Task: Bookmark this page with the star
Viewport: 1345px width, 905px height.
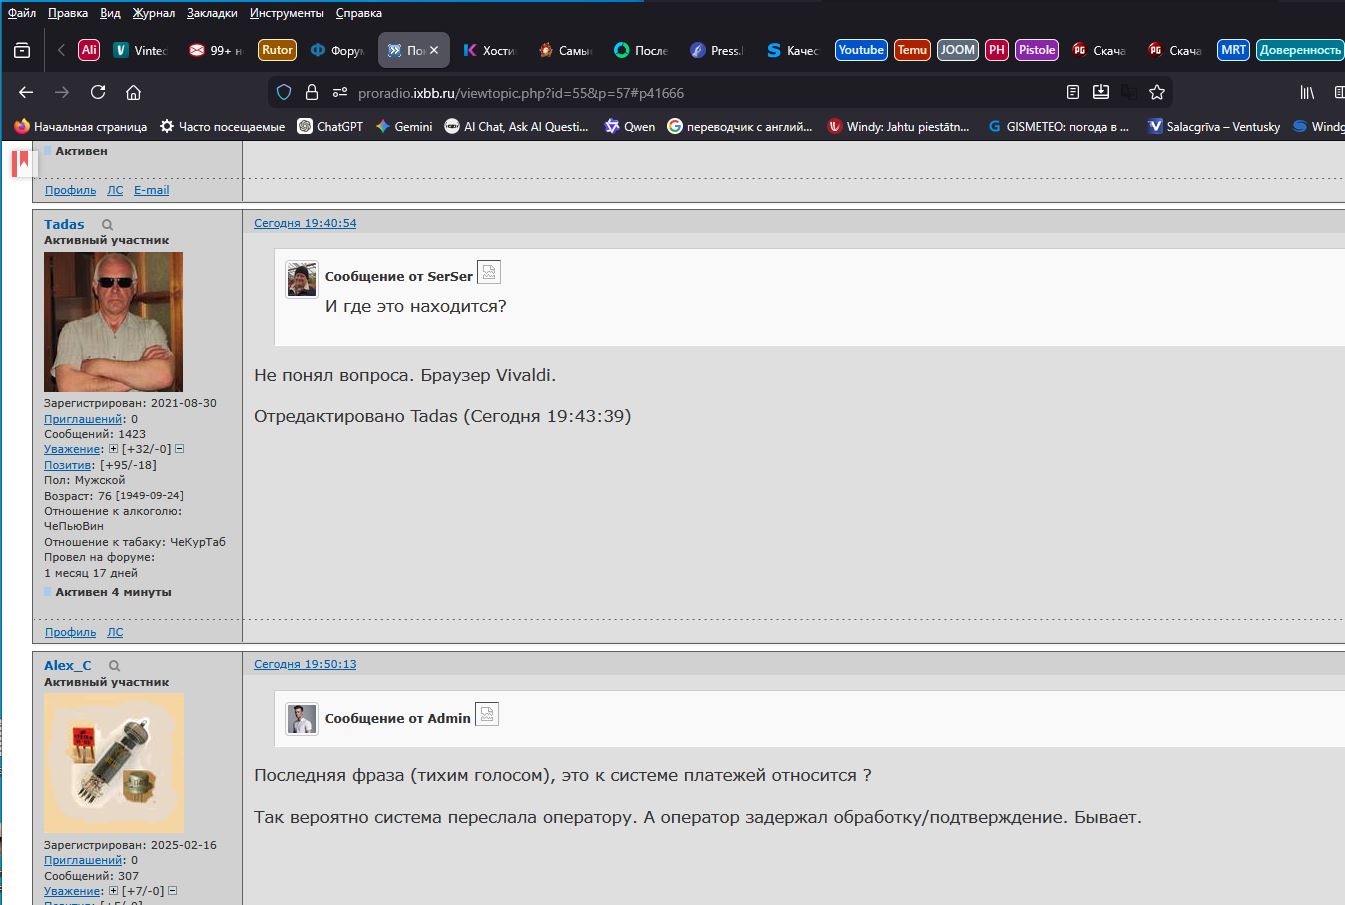Action: (x=1157, y=92)
